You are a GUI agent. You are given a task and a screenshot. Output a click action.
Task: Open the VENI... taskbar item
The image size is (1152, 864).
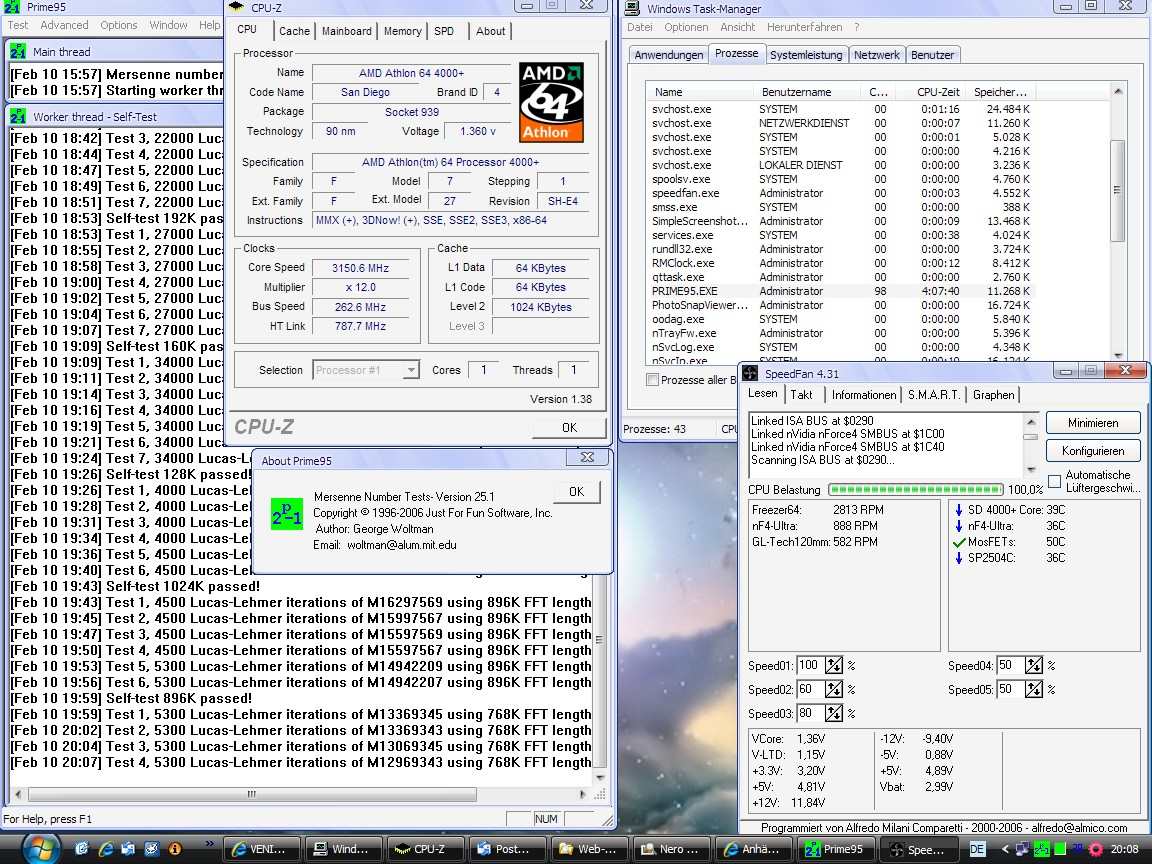tap(262, 849)
